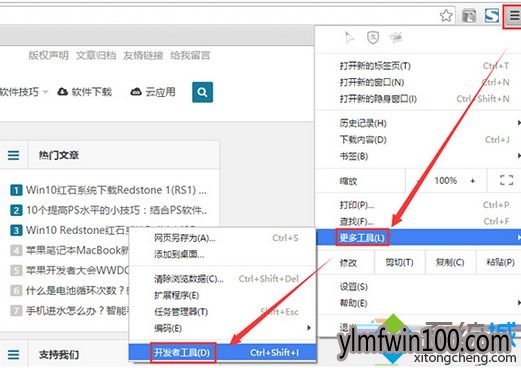521x368 pixels.
Task: Open 任务管理器(T)
Action: [222, 312]
